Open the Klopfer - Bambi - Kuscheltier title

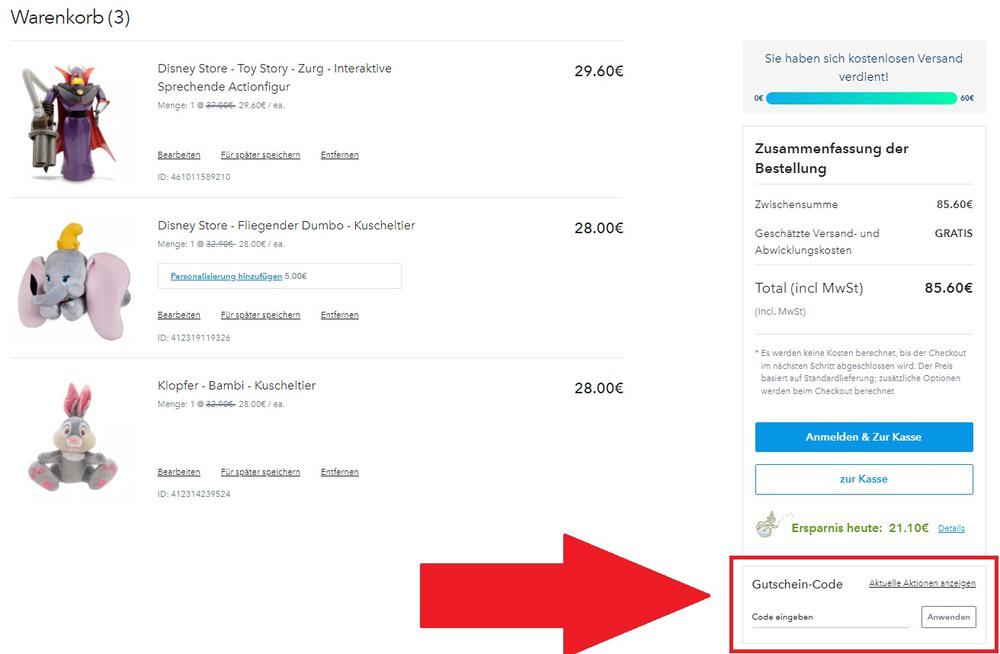point(237,385)
